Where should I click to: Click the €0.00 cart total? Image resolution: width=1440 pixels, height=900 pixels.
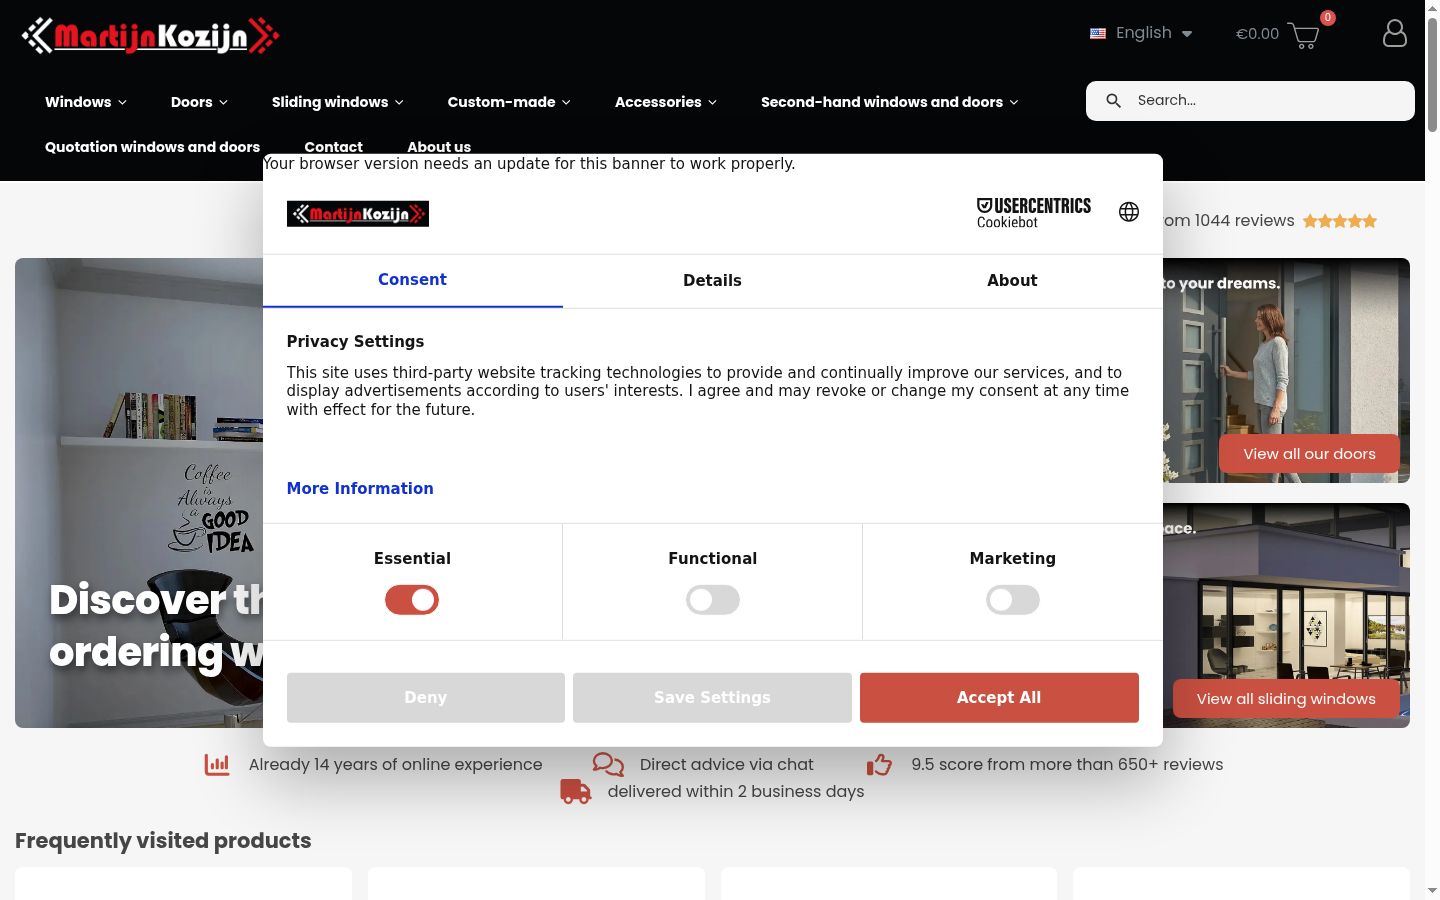(1257, 34)
